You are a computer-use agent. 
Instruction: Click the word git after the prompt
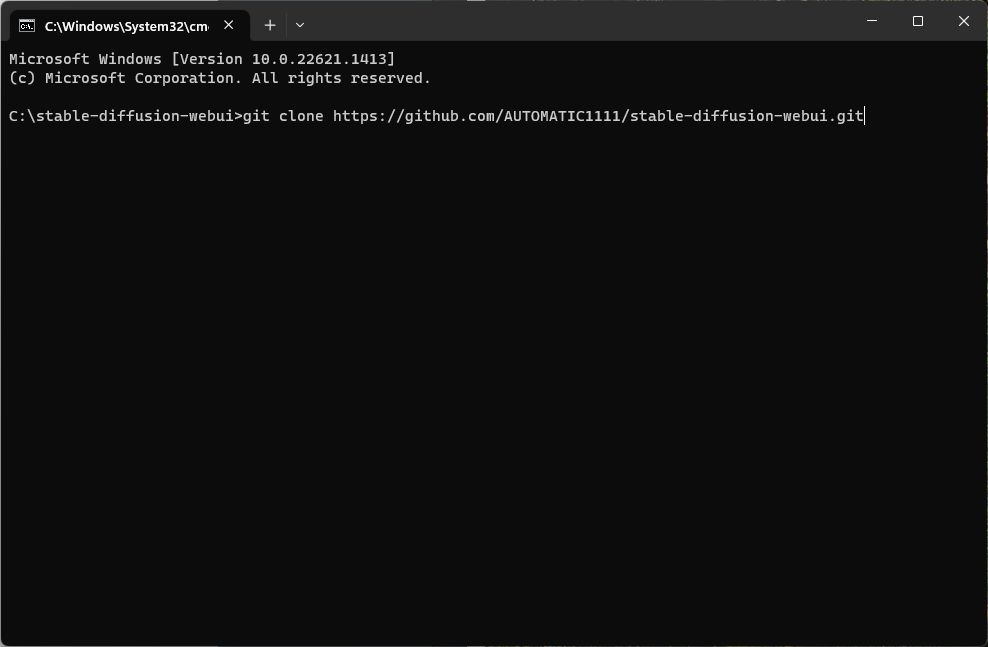coord(256,116)
